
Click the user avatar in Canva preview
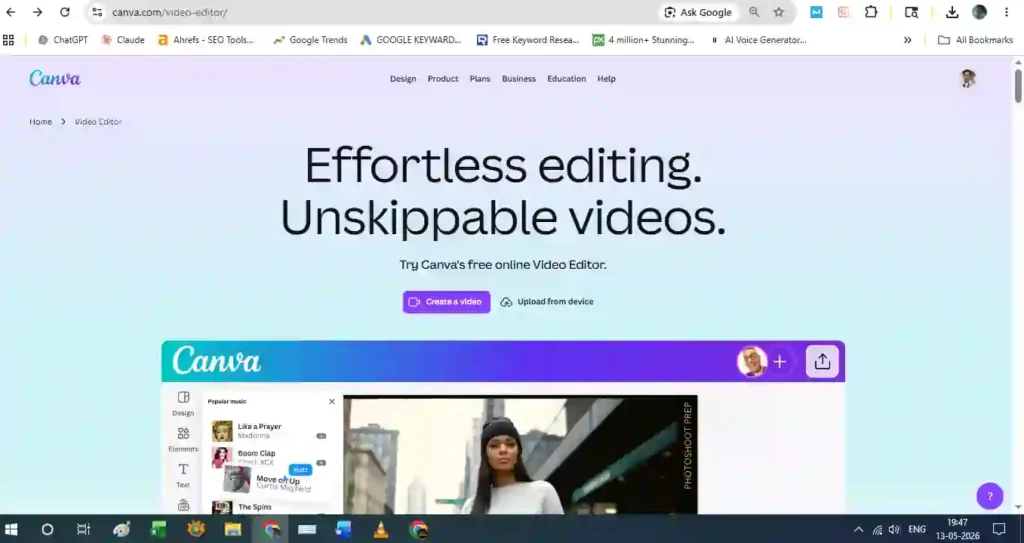752,361
